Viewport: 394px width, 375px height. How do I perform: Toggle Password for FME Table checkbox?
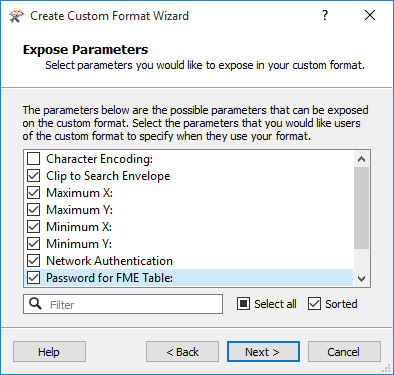34,278
